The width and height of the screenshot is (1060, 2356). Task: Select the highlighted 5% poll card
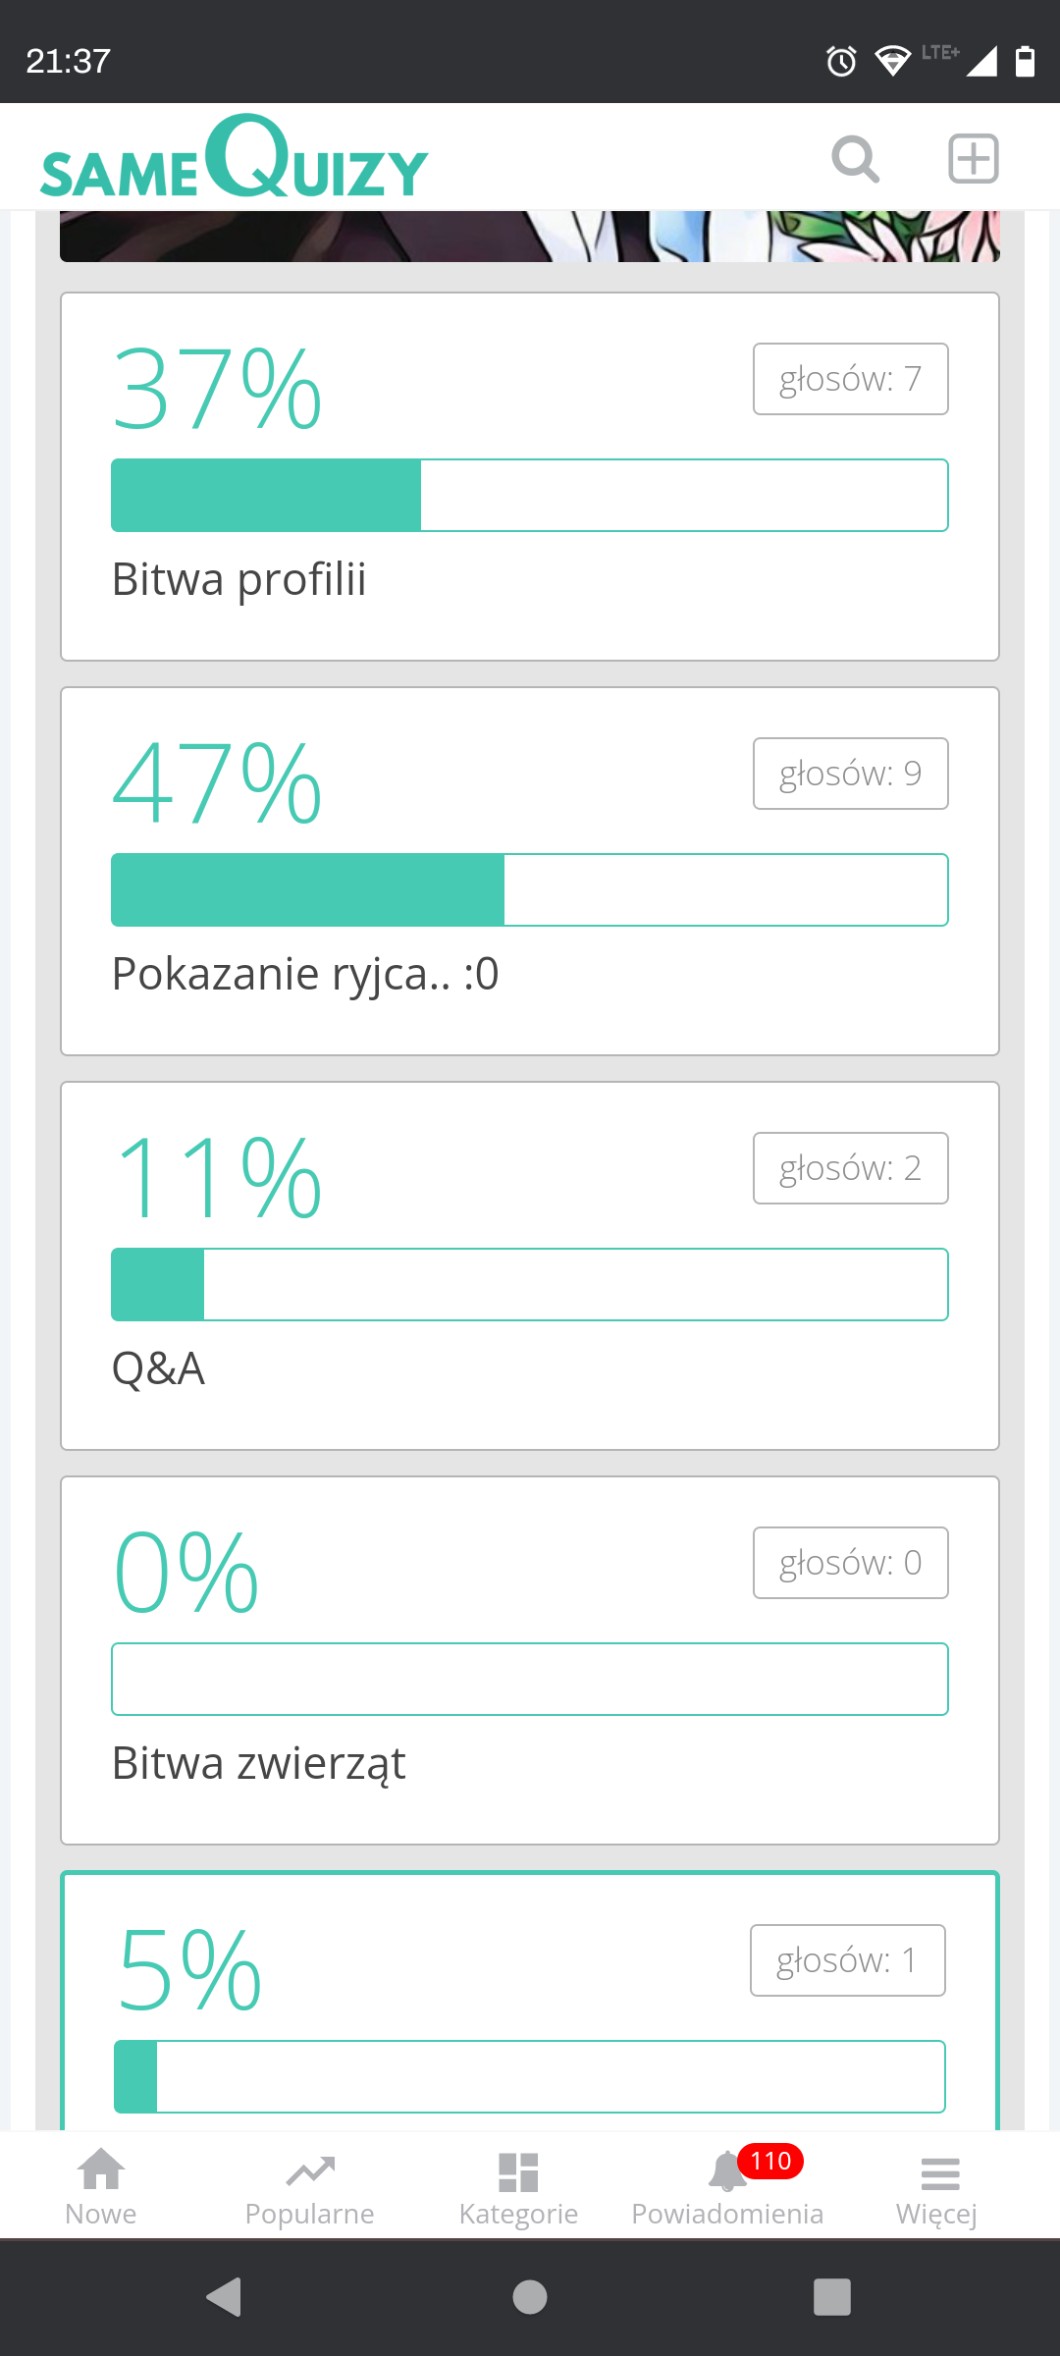click(529, 2000)
